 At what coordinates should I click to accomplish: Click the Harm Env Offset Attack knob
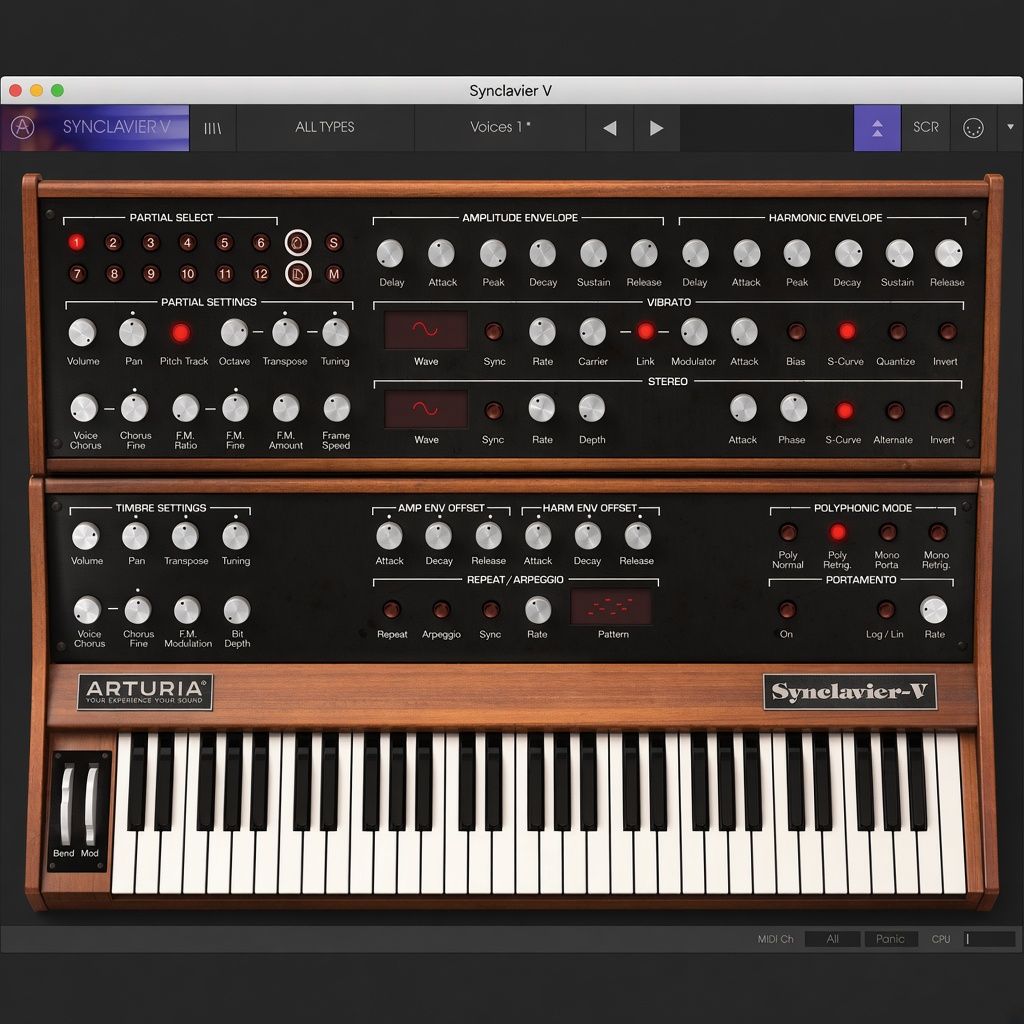[x=538, y=536]
